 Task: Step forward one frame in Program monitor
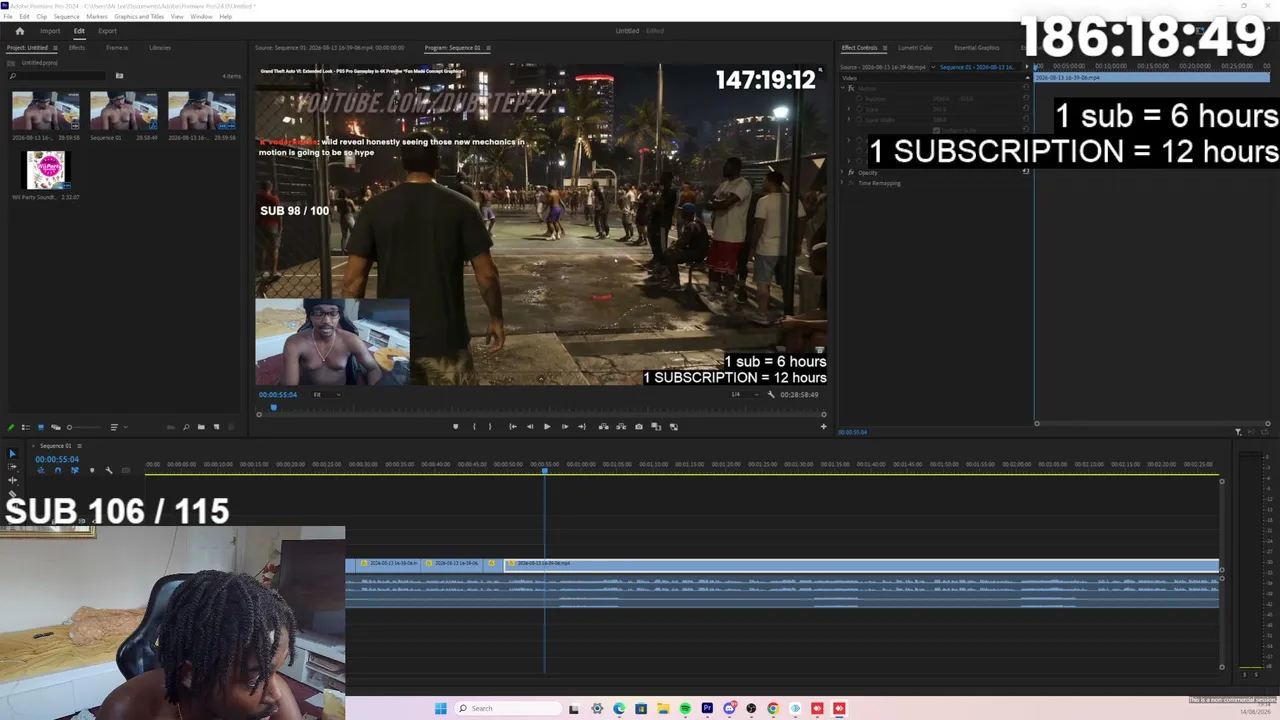pyautogui.click(x=564, y=427)
